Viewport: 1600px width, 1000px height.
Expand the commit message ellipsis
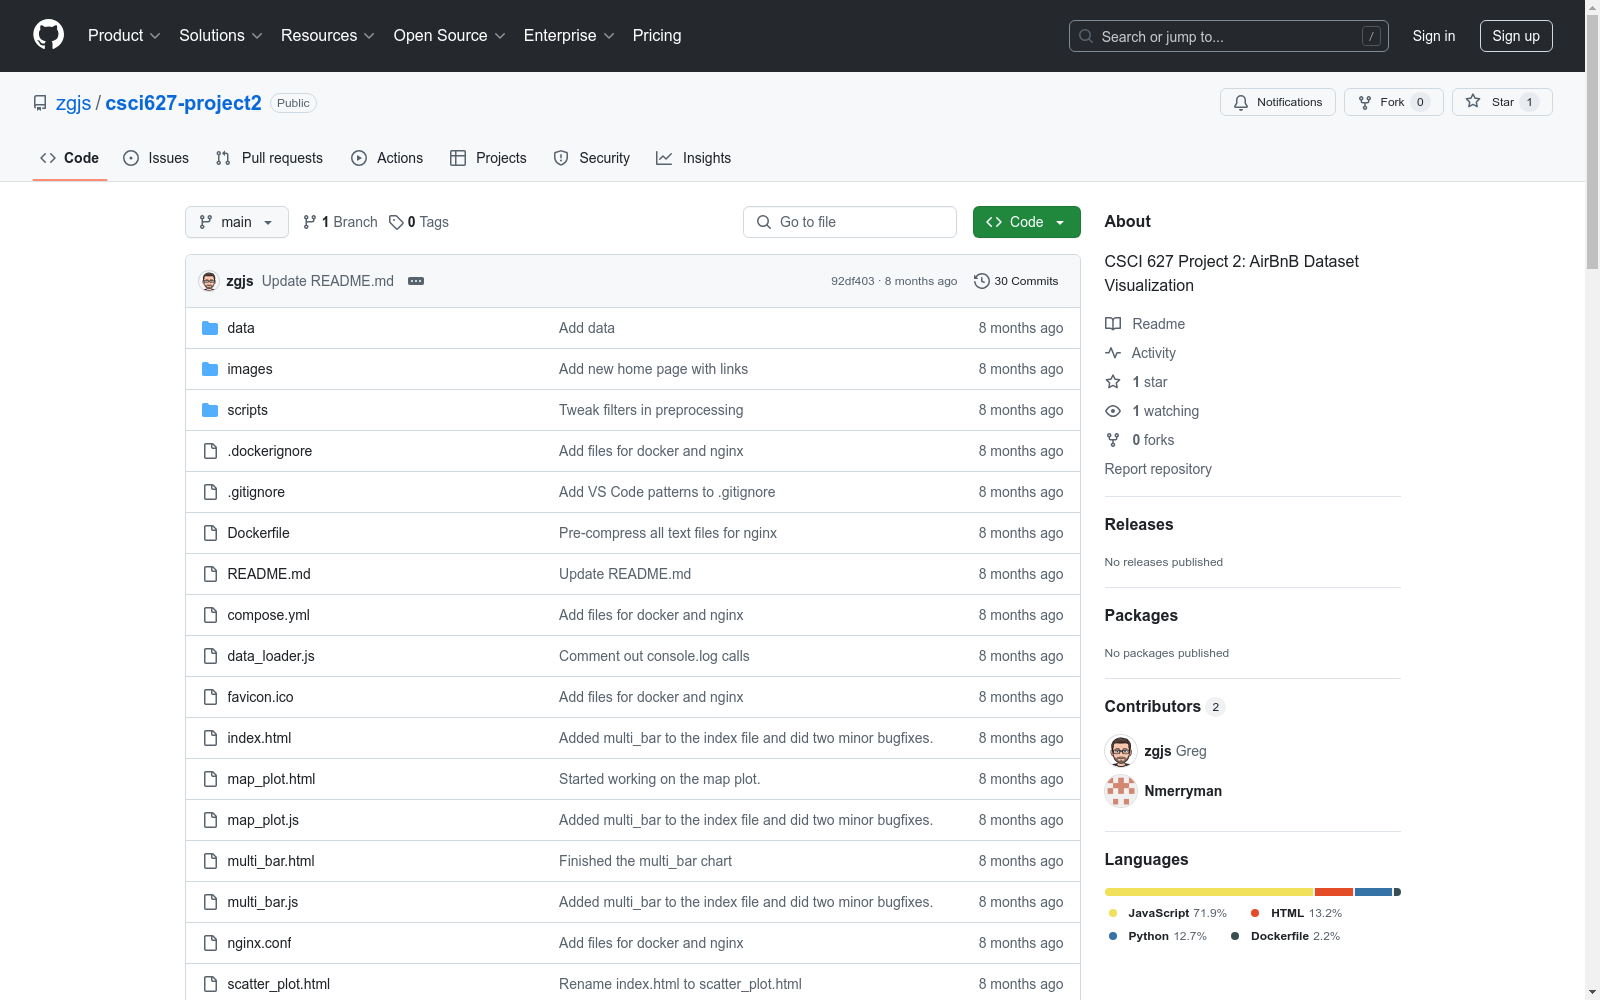pos(416,281)
